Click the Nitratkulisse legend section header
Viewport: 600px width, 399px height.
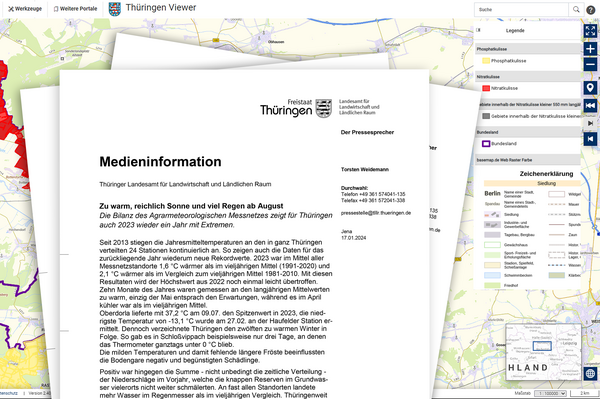(528, 77)
